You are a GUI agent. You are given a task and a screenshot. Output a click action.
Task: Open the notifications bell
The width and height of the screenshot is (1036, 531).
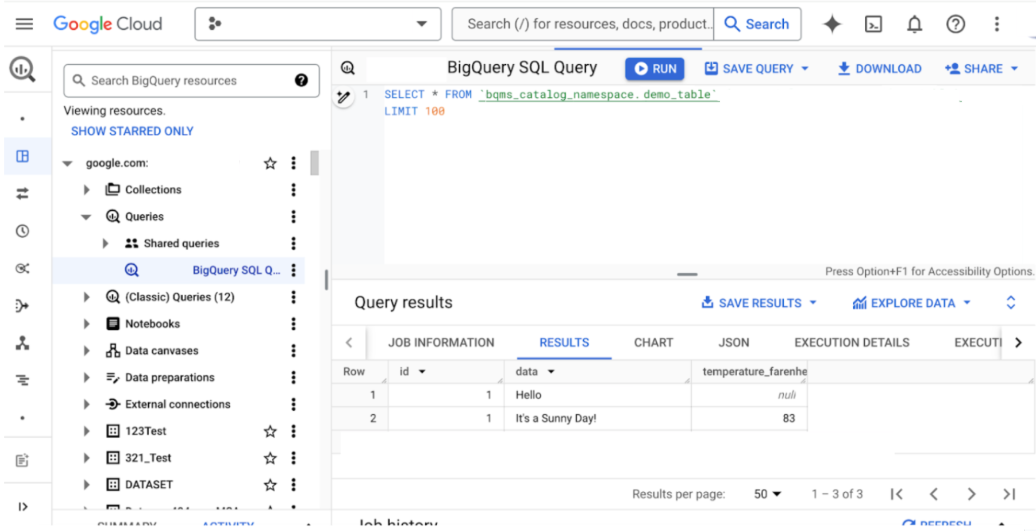point(914,24)
